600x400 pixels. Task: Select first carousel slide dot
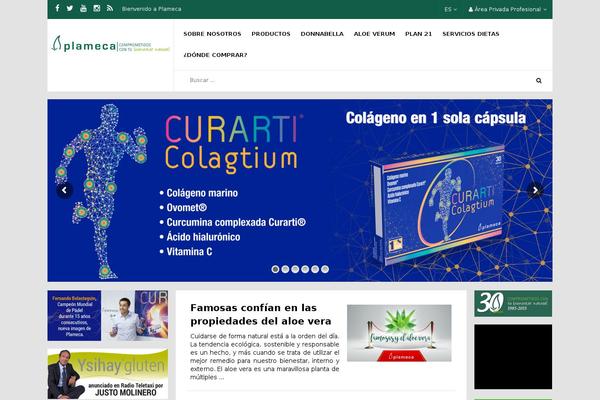275,269
